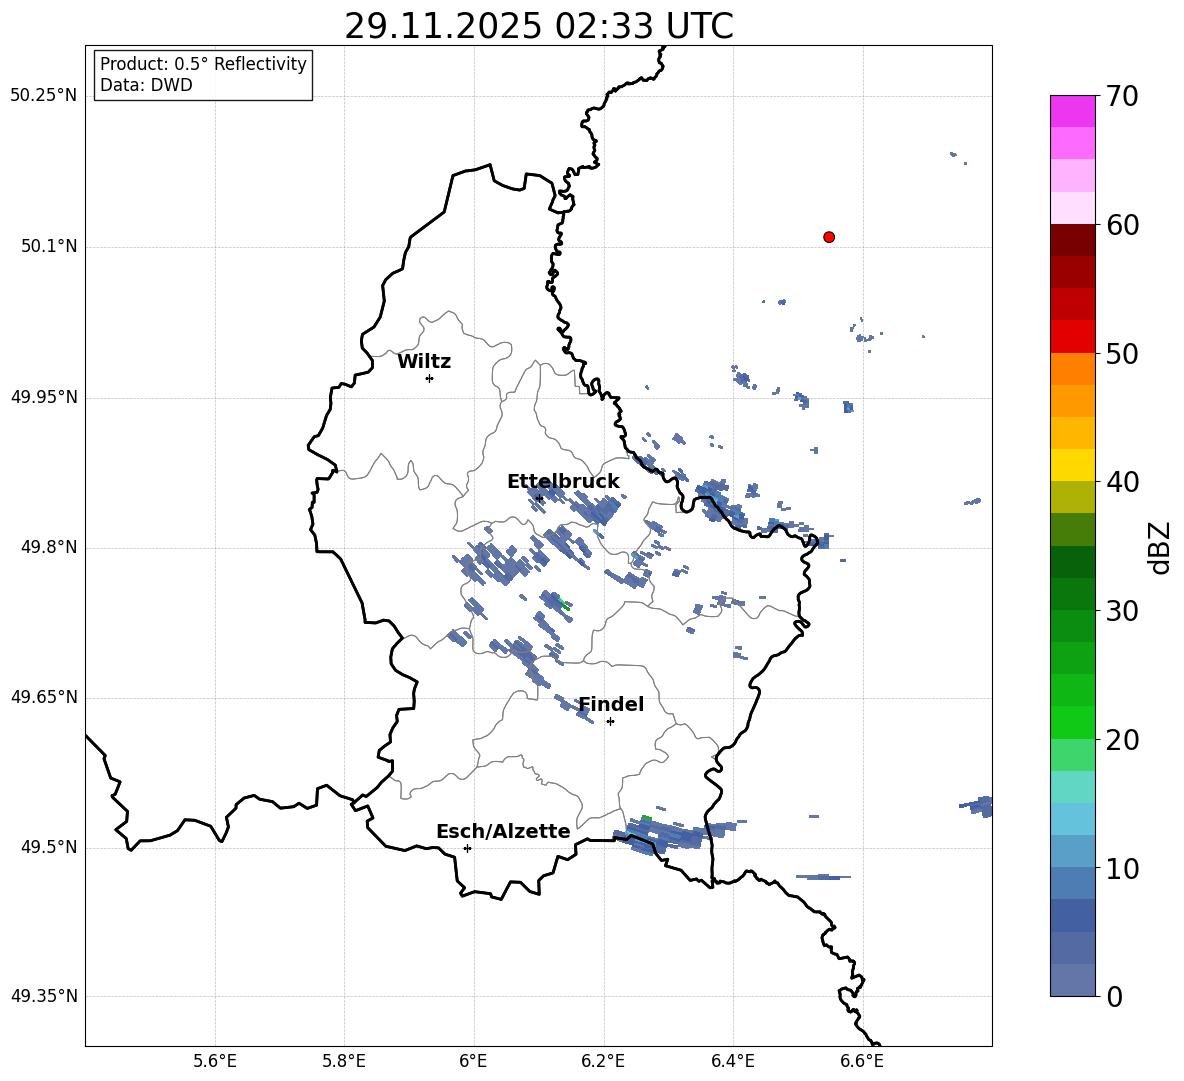
Task: Click the yellow colorbar segment near 40
Action: [x=1072, y=465]
